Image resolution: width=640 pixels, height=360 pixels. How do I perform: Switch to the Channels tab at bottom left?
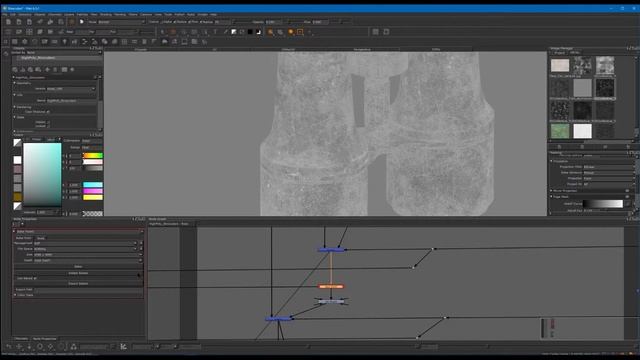[21, 339]
